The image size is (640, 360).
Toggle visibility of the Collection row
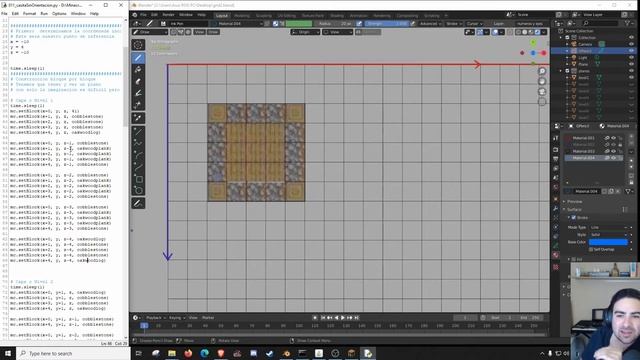[x=631, y=38]
